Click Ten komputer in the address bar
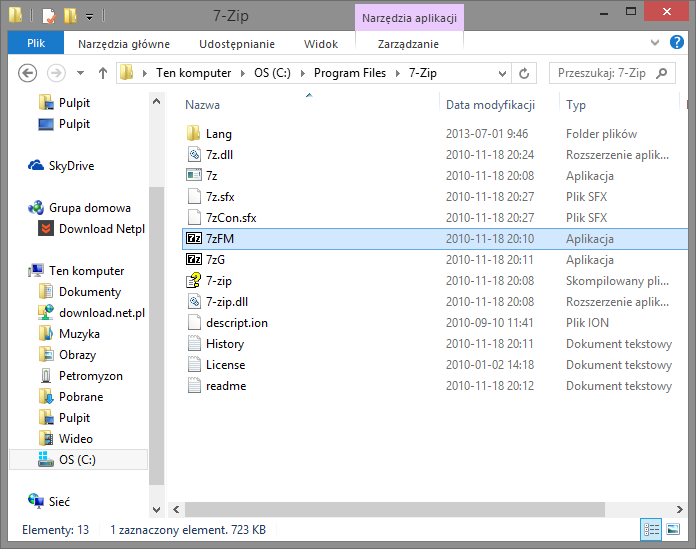The image size is (696, 549). 194,73
